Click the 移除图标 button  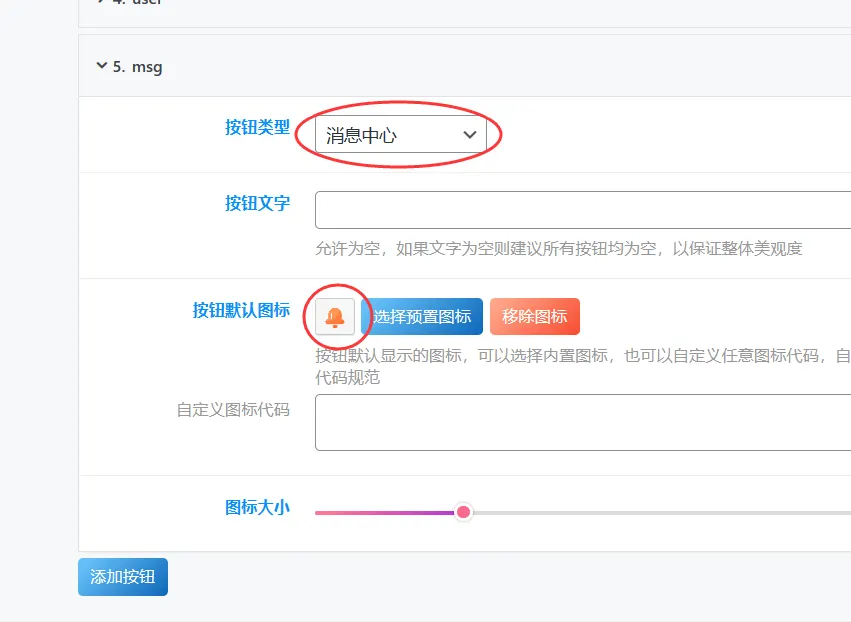point(535,316)
